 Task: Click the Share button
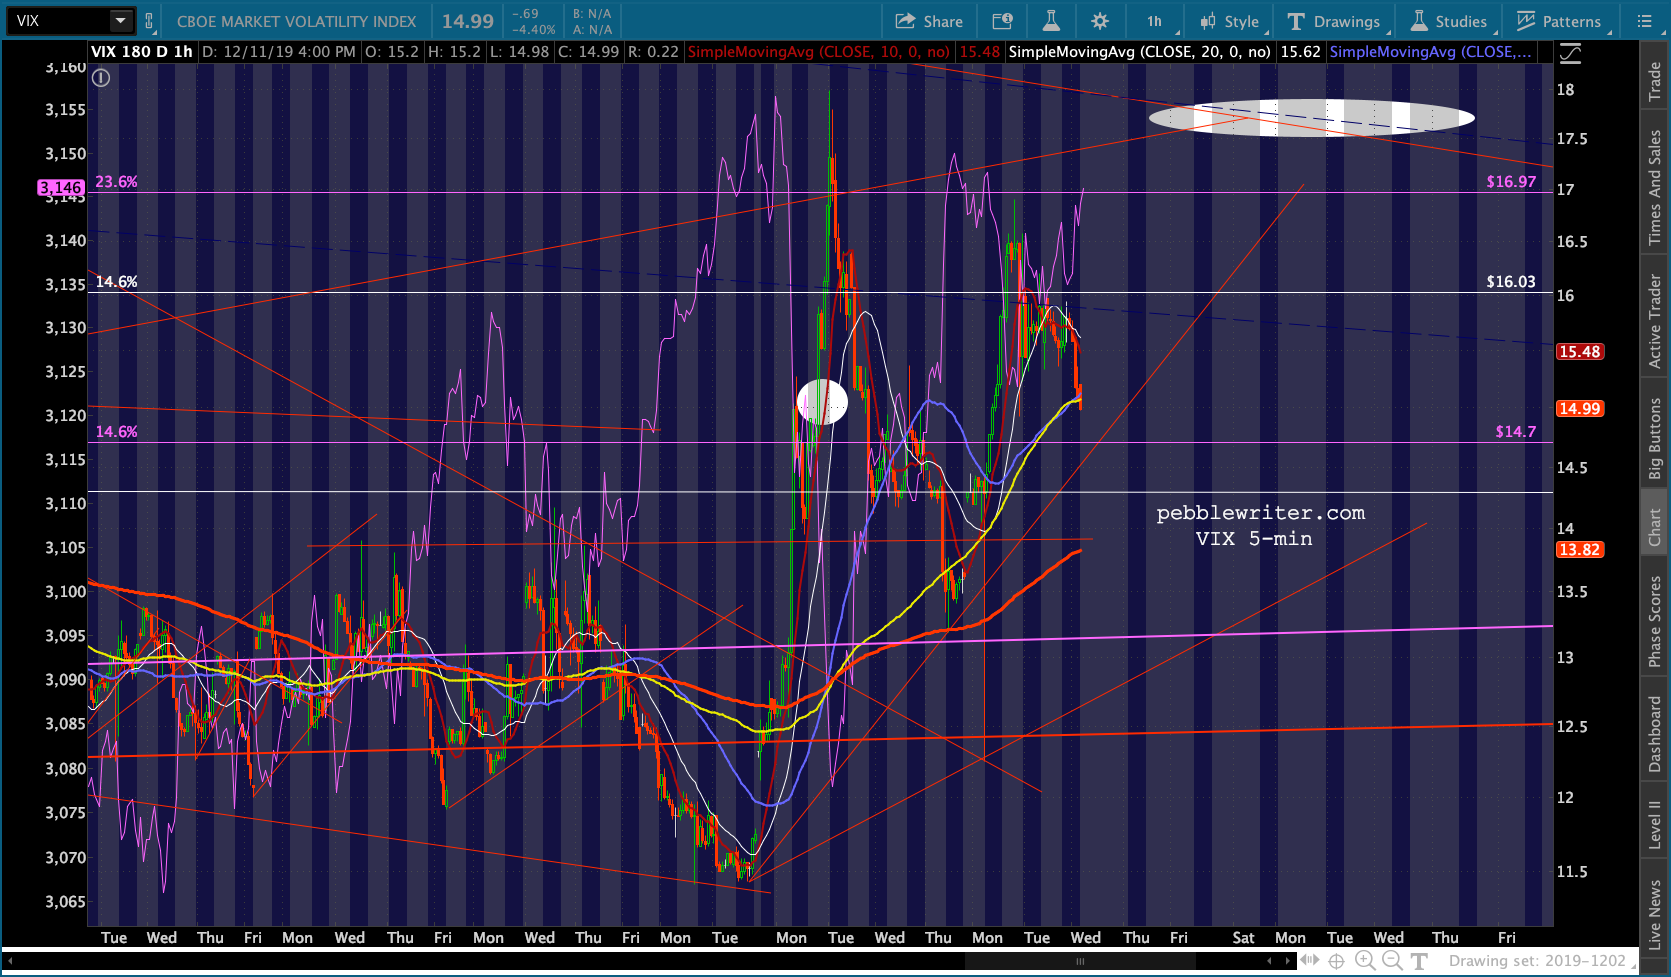point(928,21)
